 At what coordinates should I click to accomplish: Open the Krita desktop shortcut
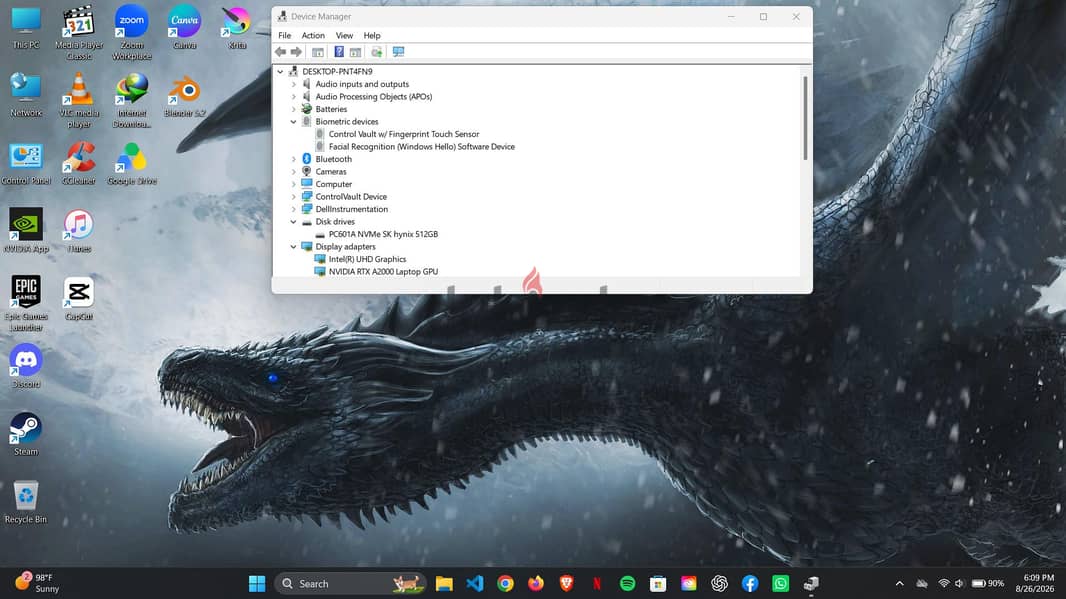pos(237,28)
